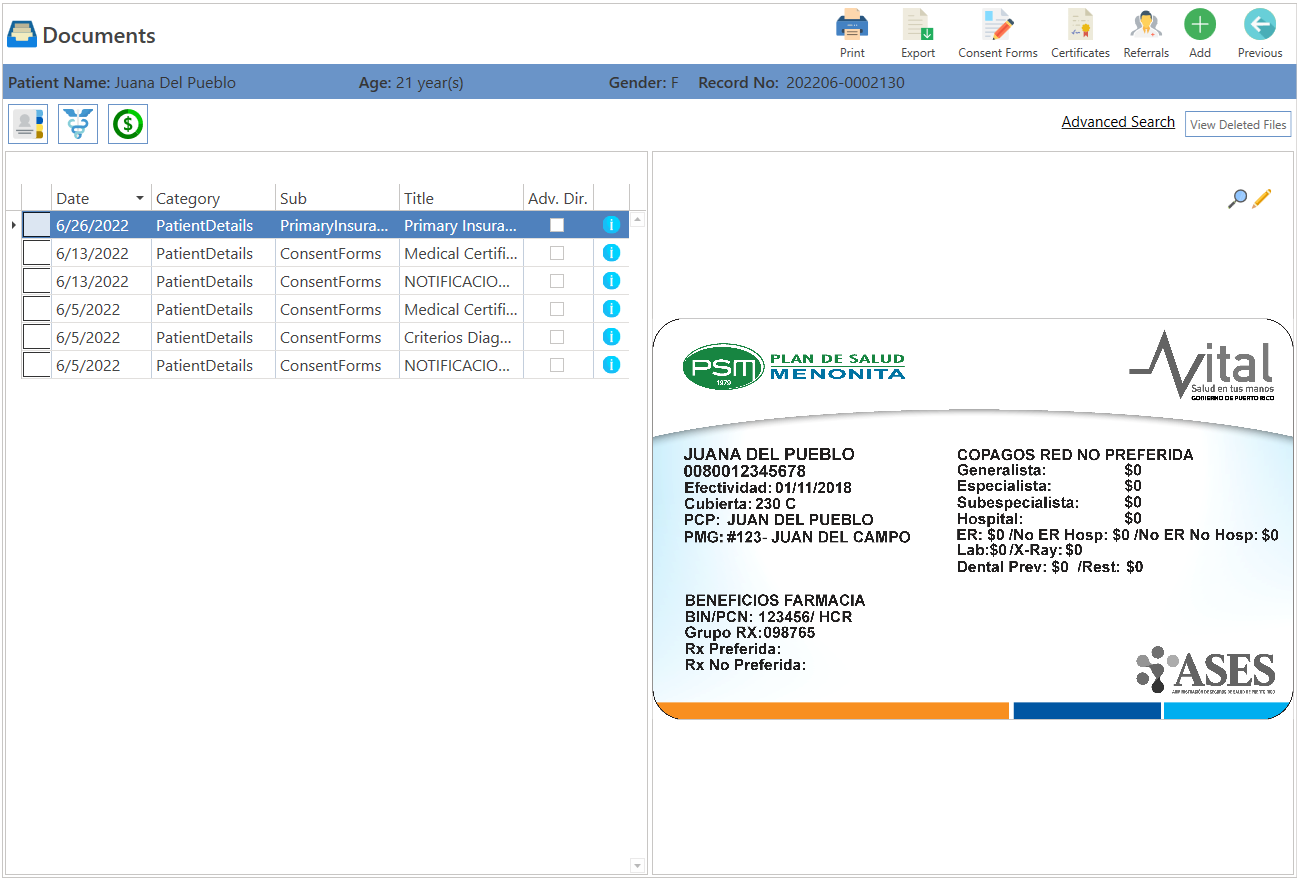Image resolution: width=1302 pixels, height=880 pixels.
Task: Click the Date column header label
Action: click(73, 198)
